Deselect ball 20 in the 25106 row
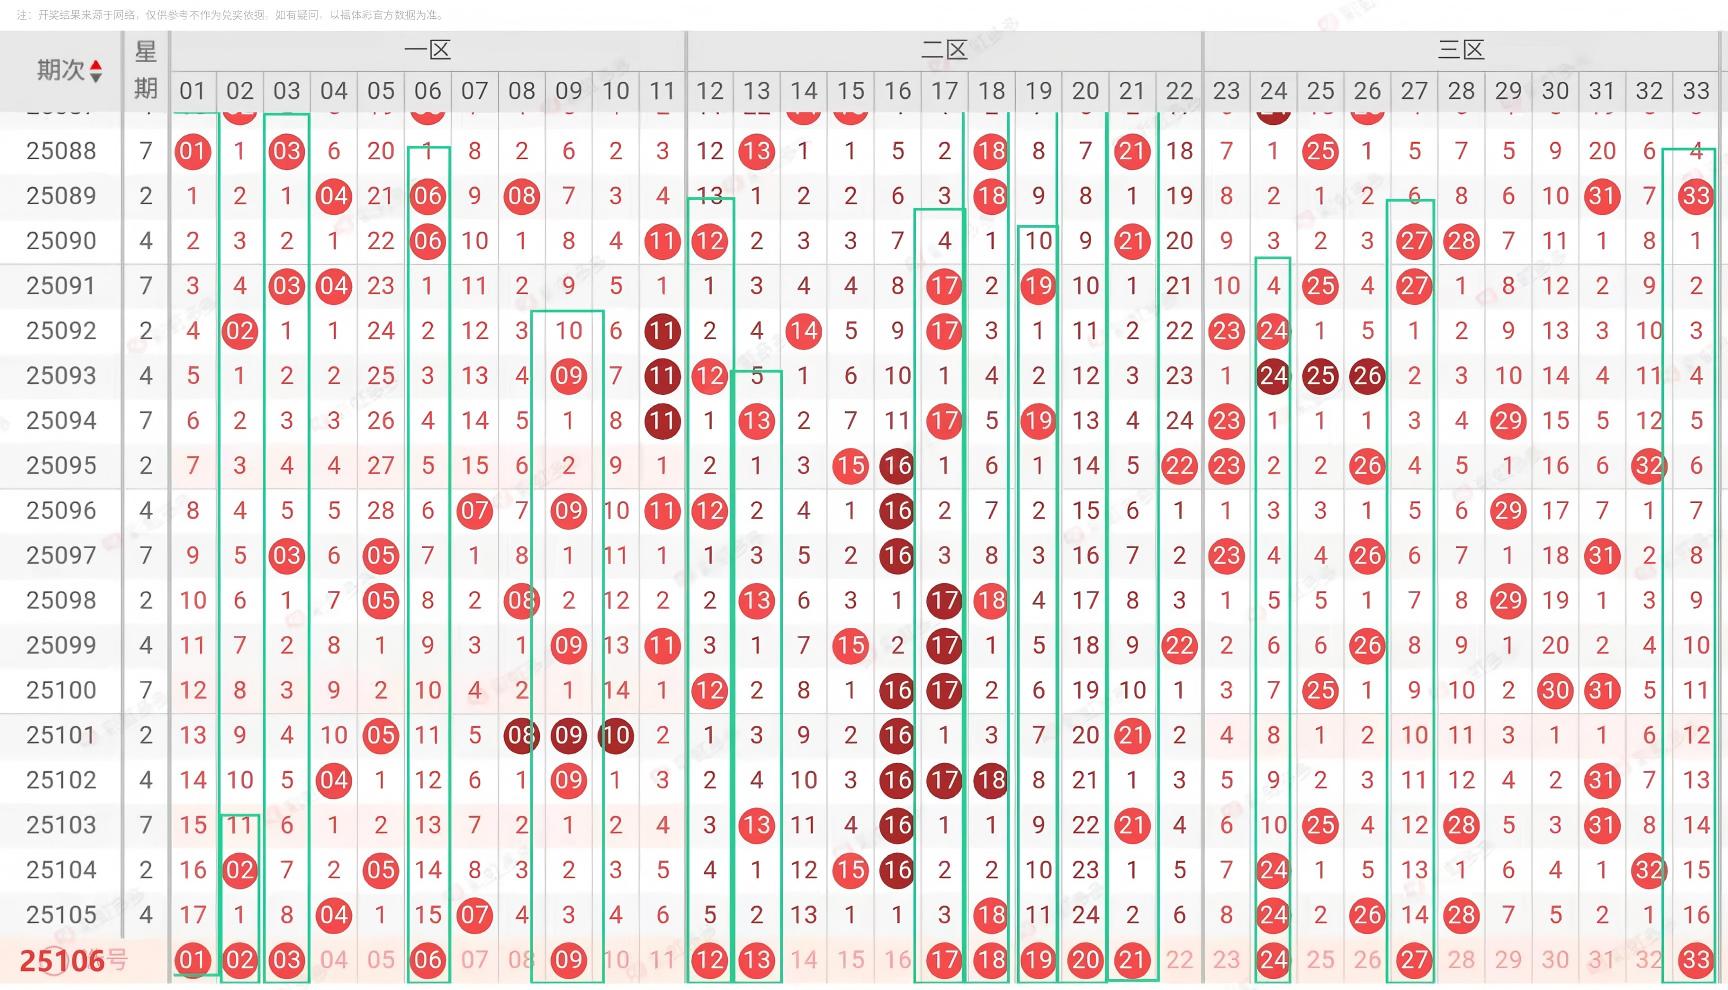This screenshot has height=990, width=1728. [x=1085, y=961]
